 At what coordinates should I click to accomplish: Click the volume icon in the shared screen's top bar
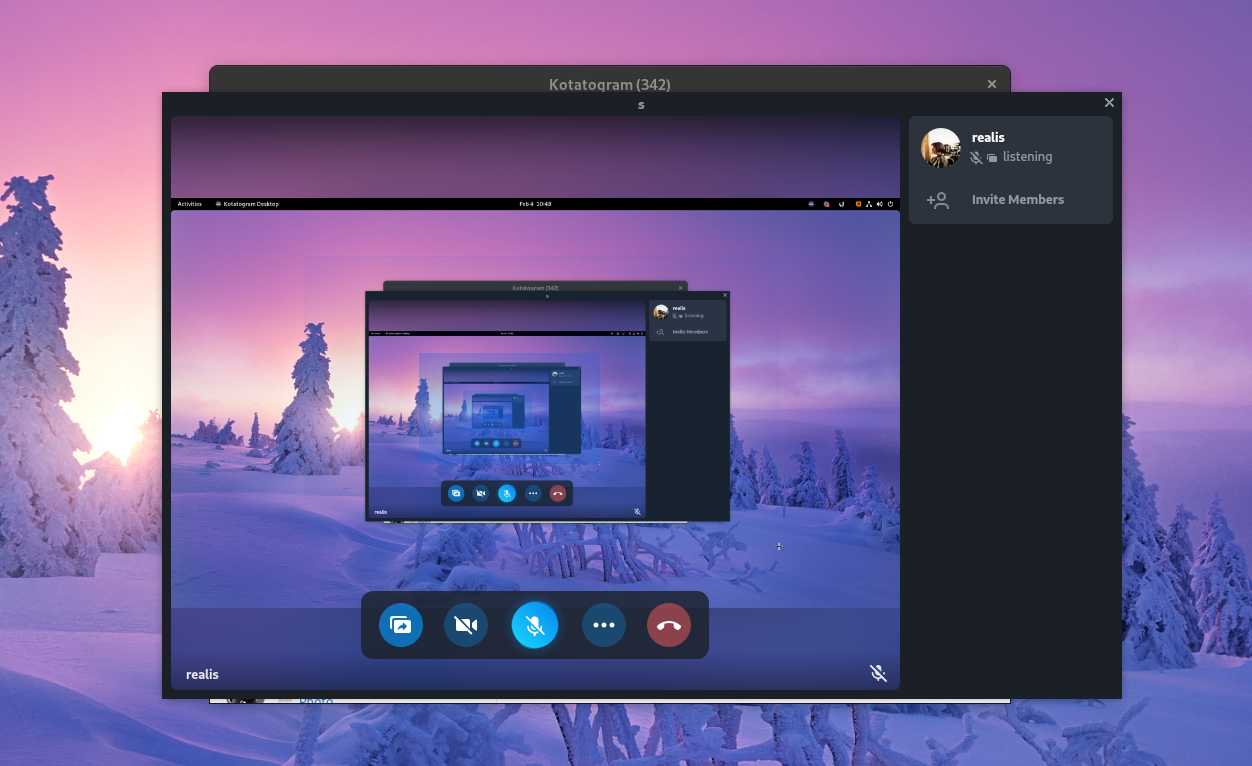coord(880,204)
